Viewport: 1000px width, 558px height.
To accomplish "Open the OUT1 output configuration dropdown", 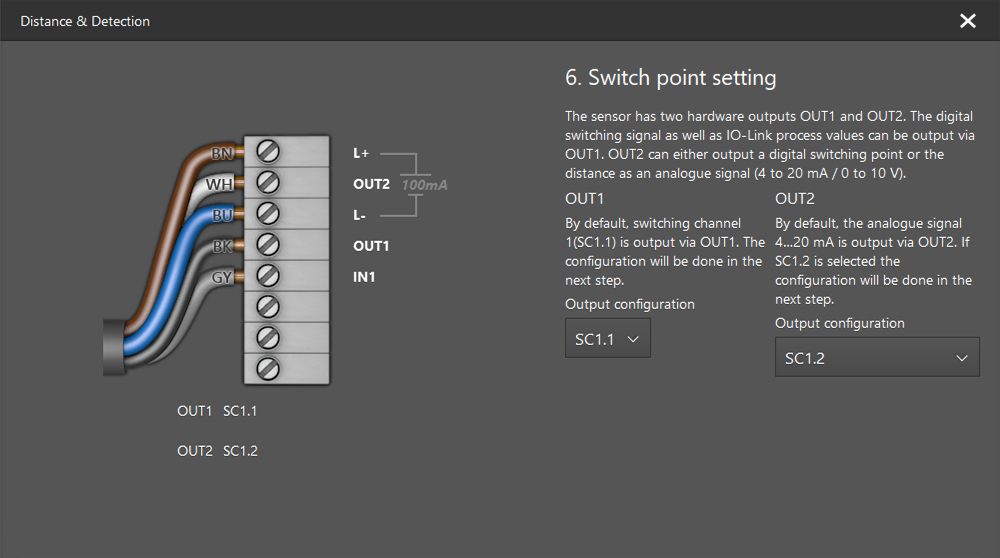I will (607, 339).
